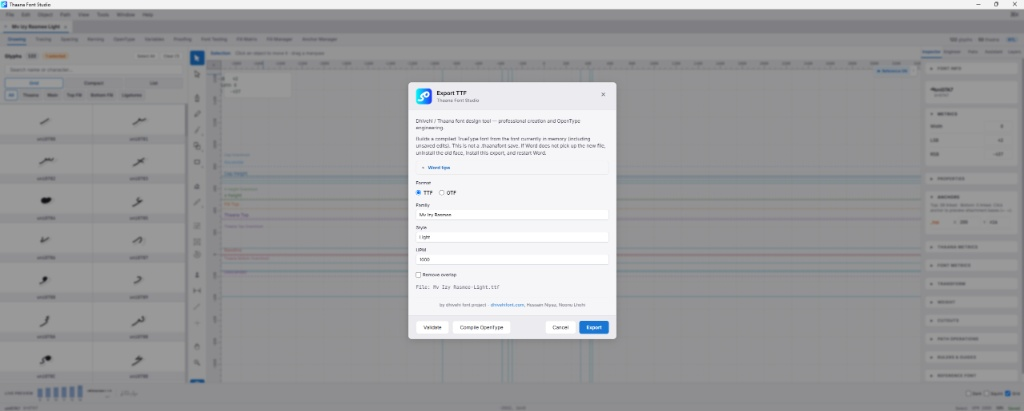Open the Inspector tab in right panel
This screenshot has height=411, width=1024.
tap(931, 51)
